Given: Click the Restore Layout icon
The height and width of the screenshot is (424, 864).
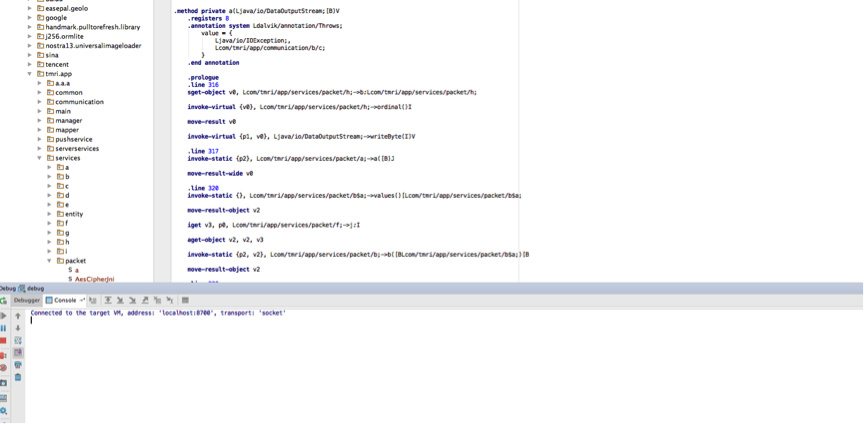Looking at the screenshot, I should tap(3, 398).
